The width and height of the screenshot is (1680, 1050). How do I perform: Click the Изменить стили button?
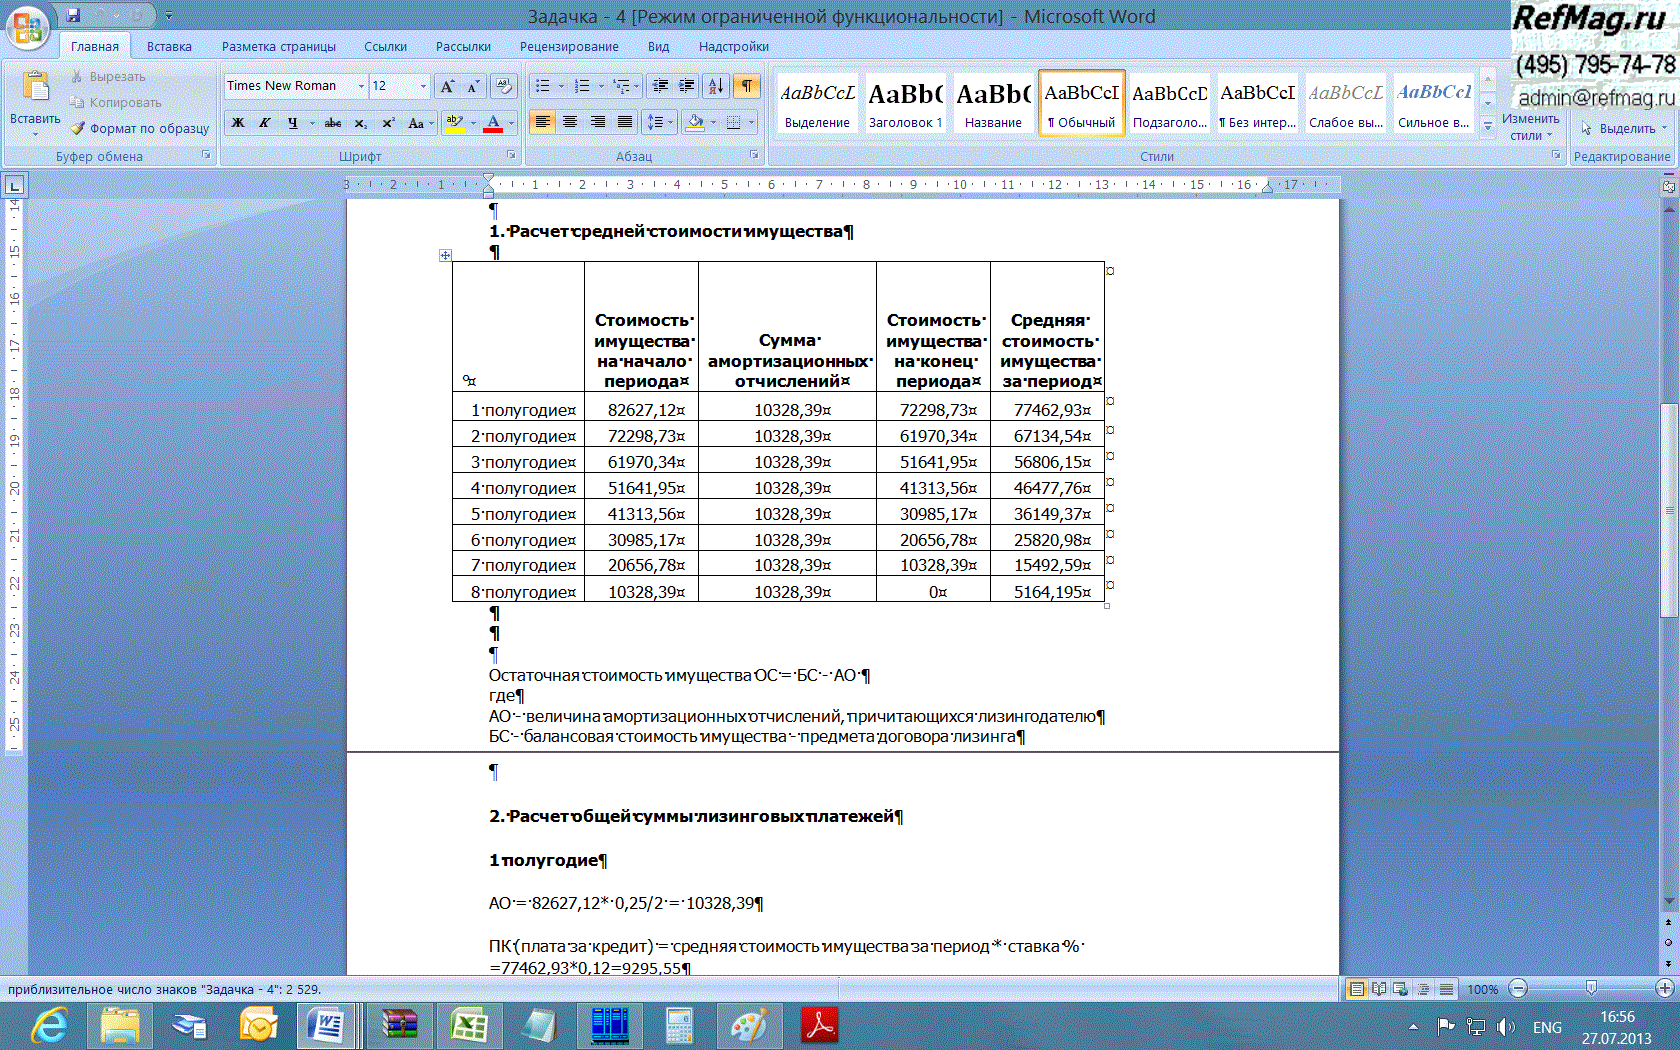click(1530, 125)
